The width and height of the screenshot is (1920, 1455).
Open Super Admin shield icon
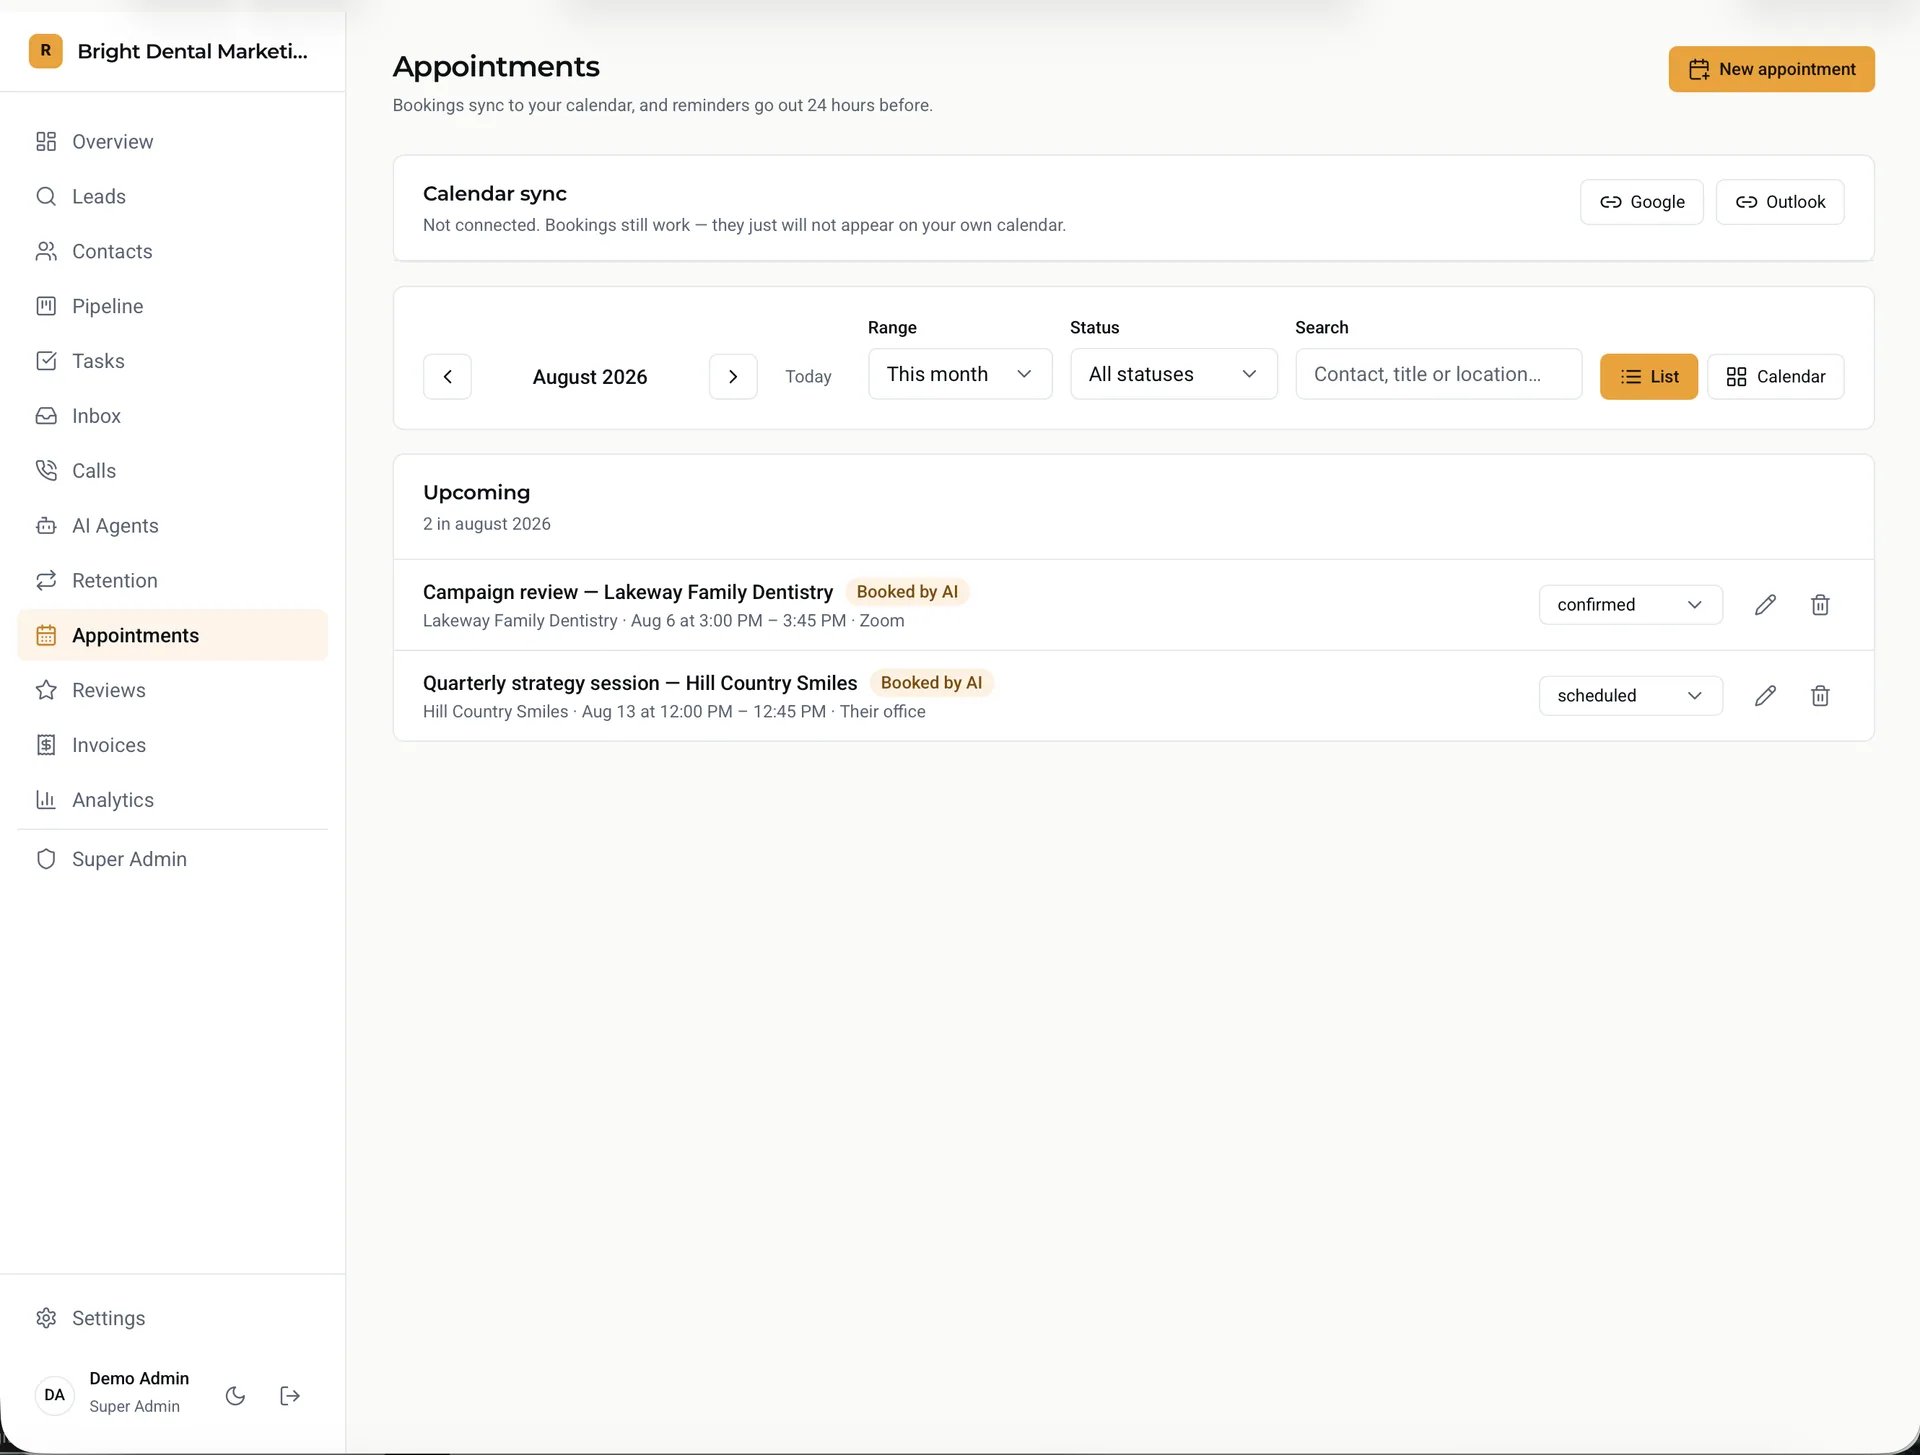point(46,859)
